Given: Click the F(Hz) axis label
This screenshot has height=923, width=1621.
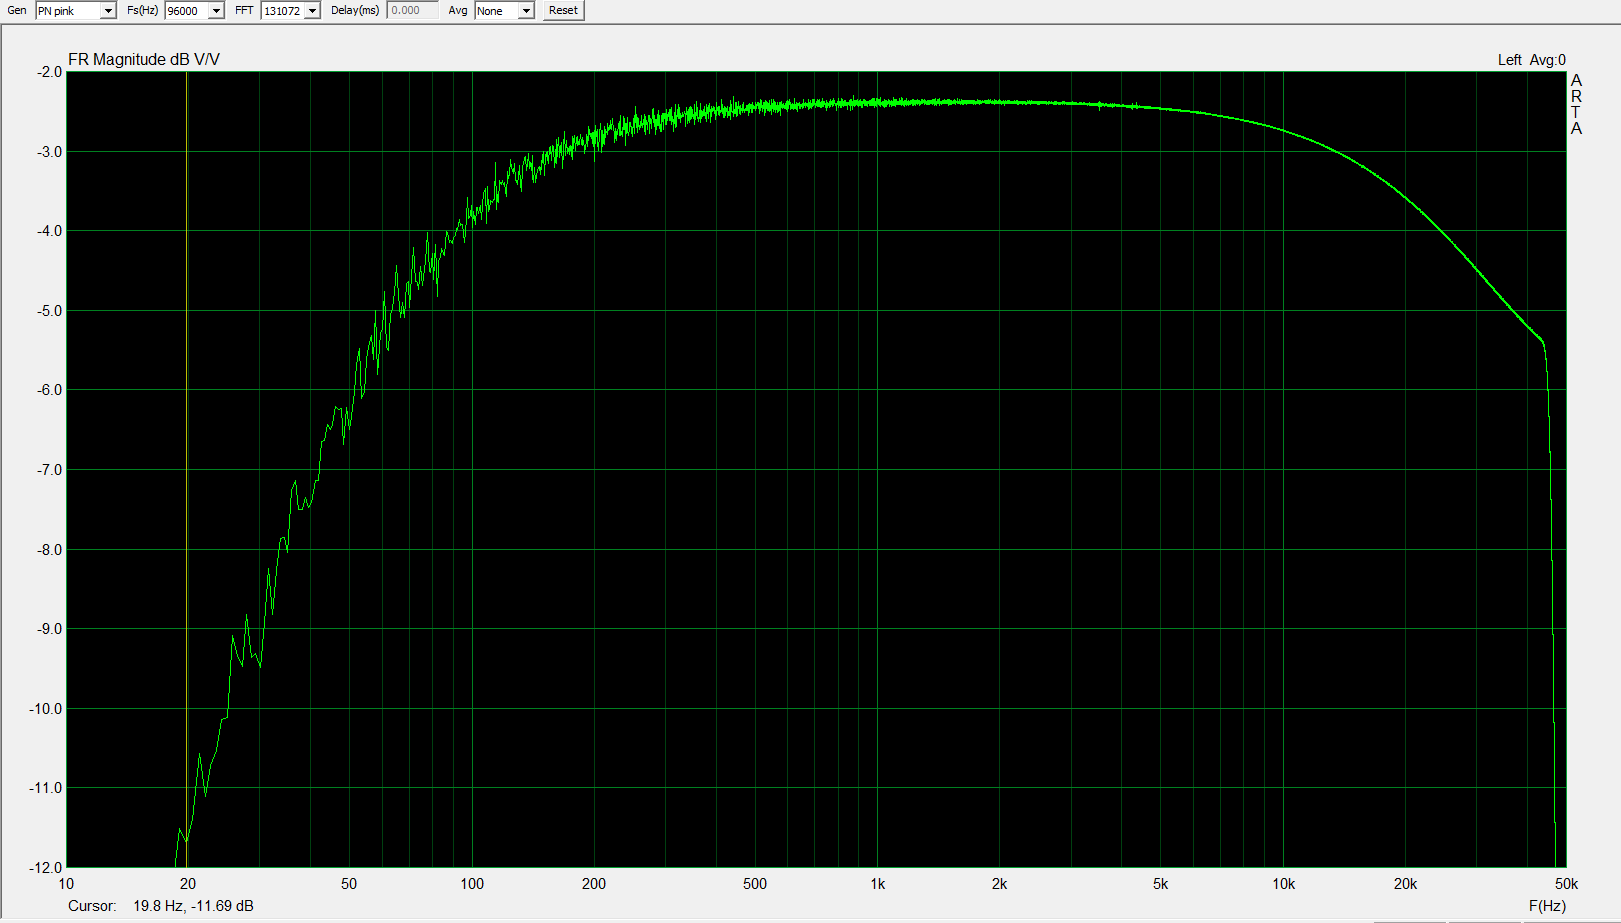Looking at the screenshot, I should [1547, 906].
